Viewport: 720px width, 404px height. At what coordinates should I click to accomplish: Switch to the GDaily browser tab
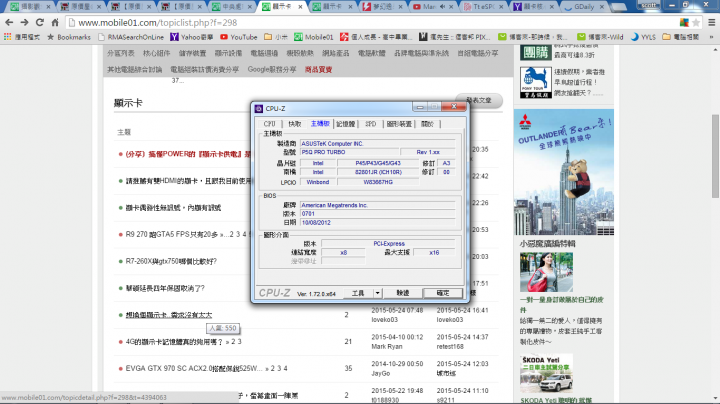click(x=584, y=7)
